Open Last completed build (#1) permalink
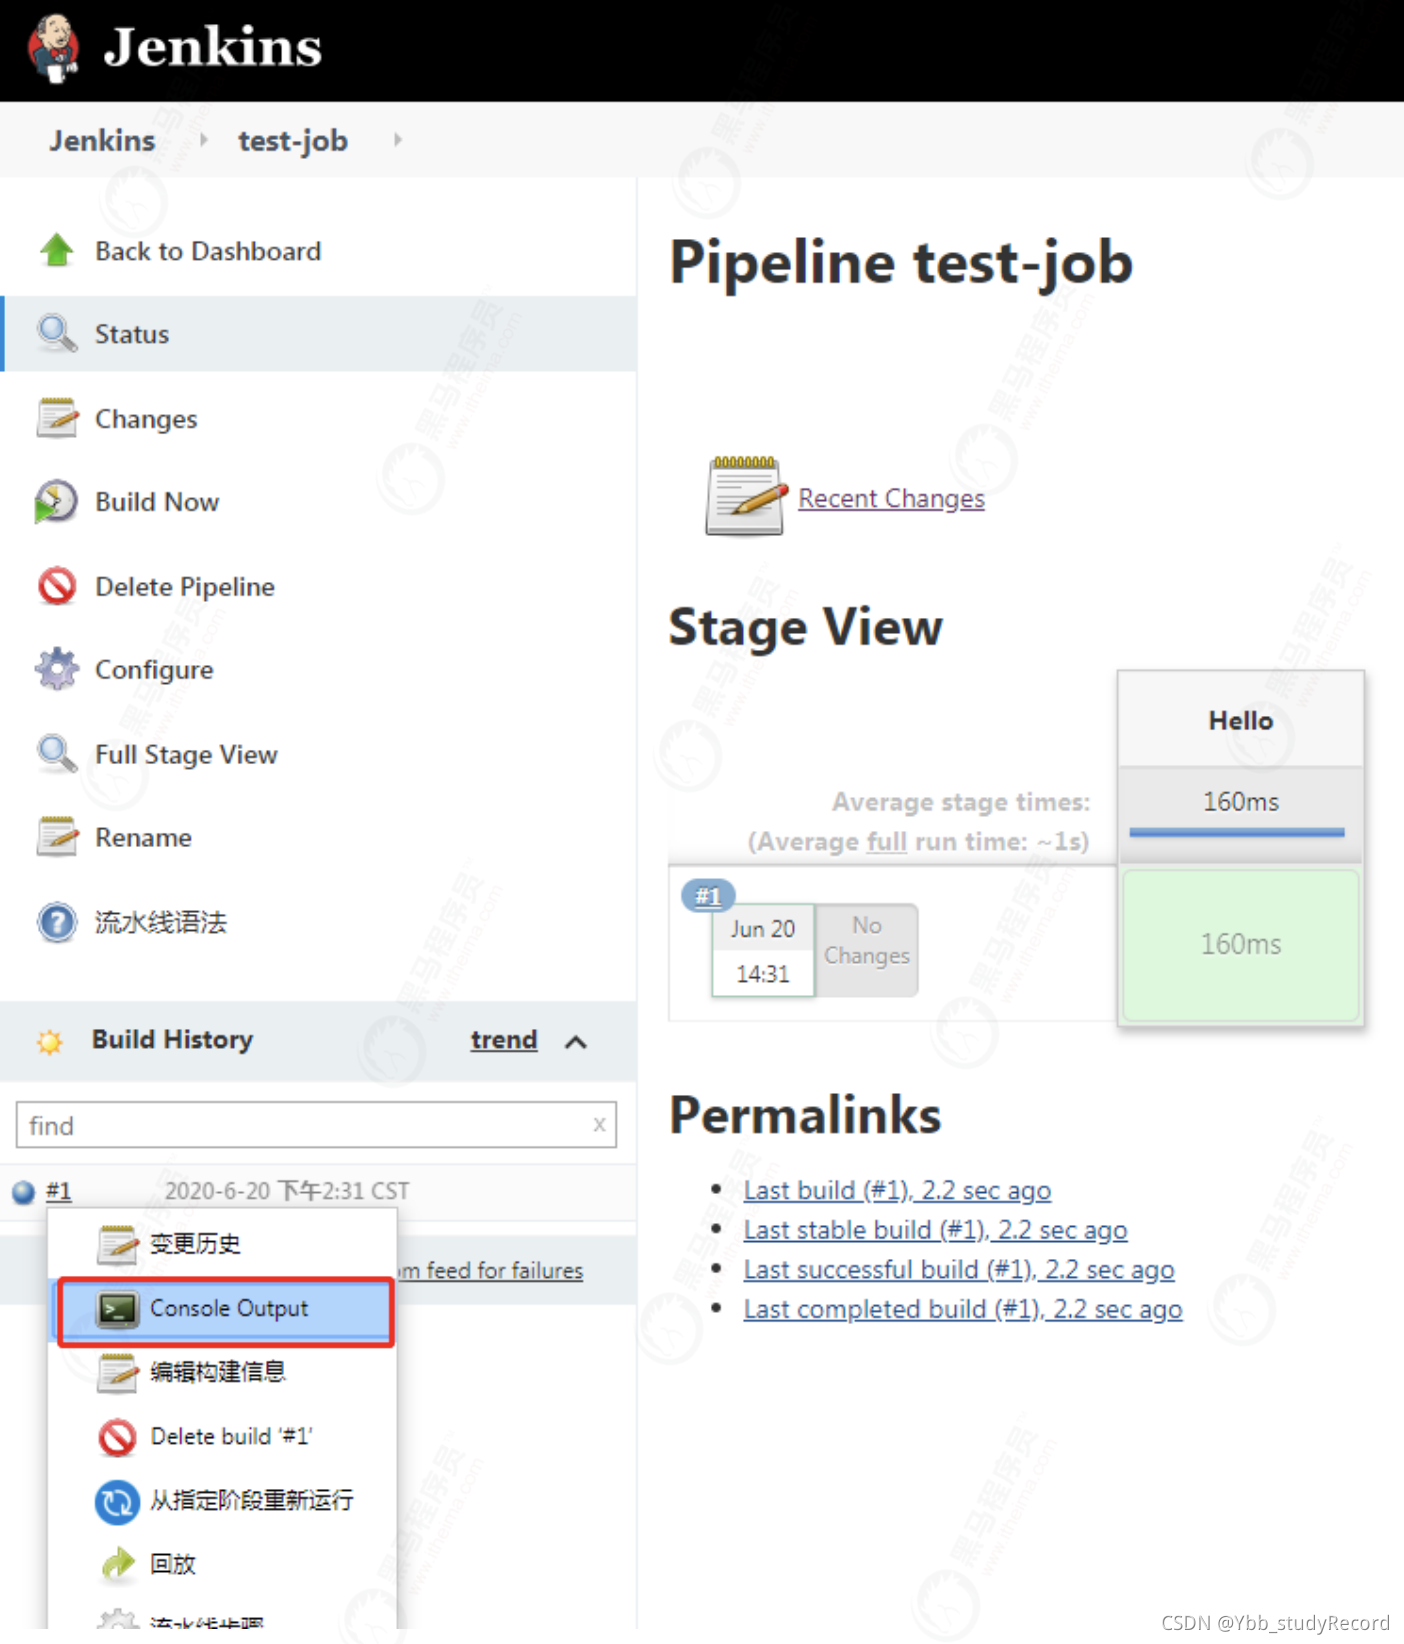Viewport: 1404px width, 1644px height. pos(963,1309)
